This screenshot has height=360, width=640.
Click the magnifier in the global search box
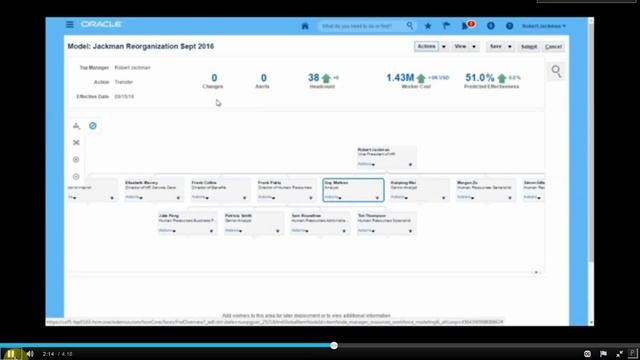410,26
